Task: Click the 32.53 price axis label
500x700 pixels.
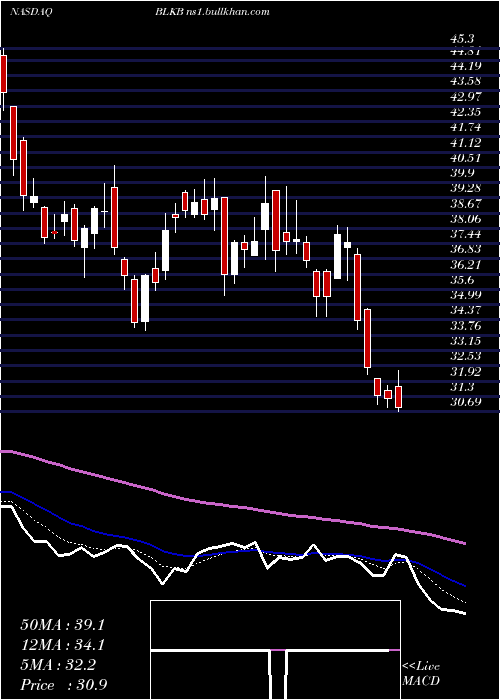Action: click(x=466, y=356)
